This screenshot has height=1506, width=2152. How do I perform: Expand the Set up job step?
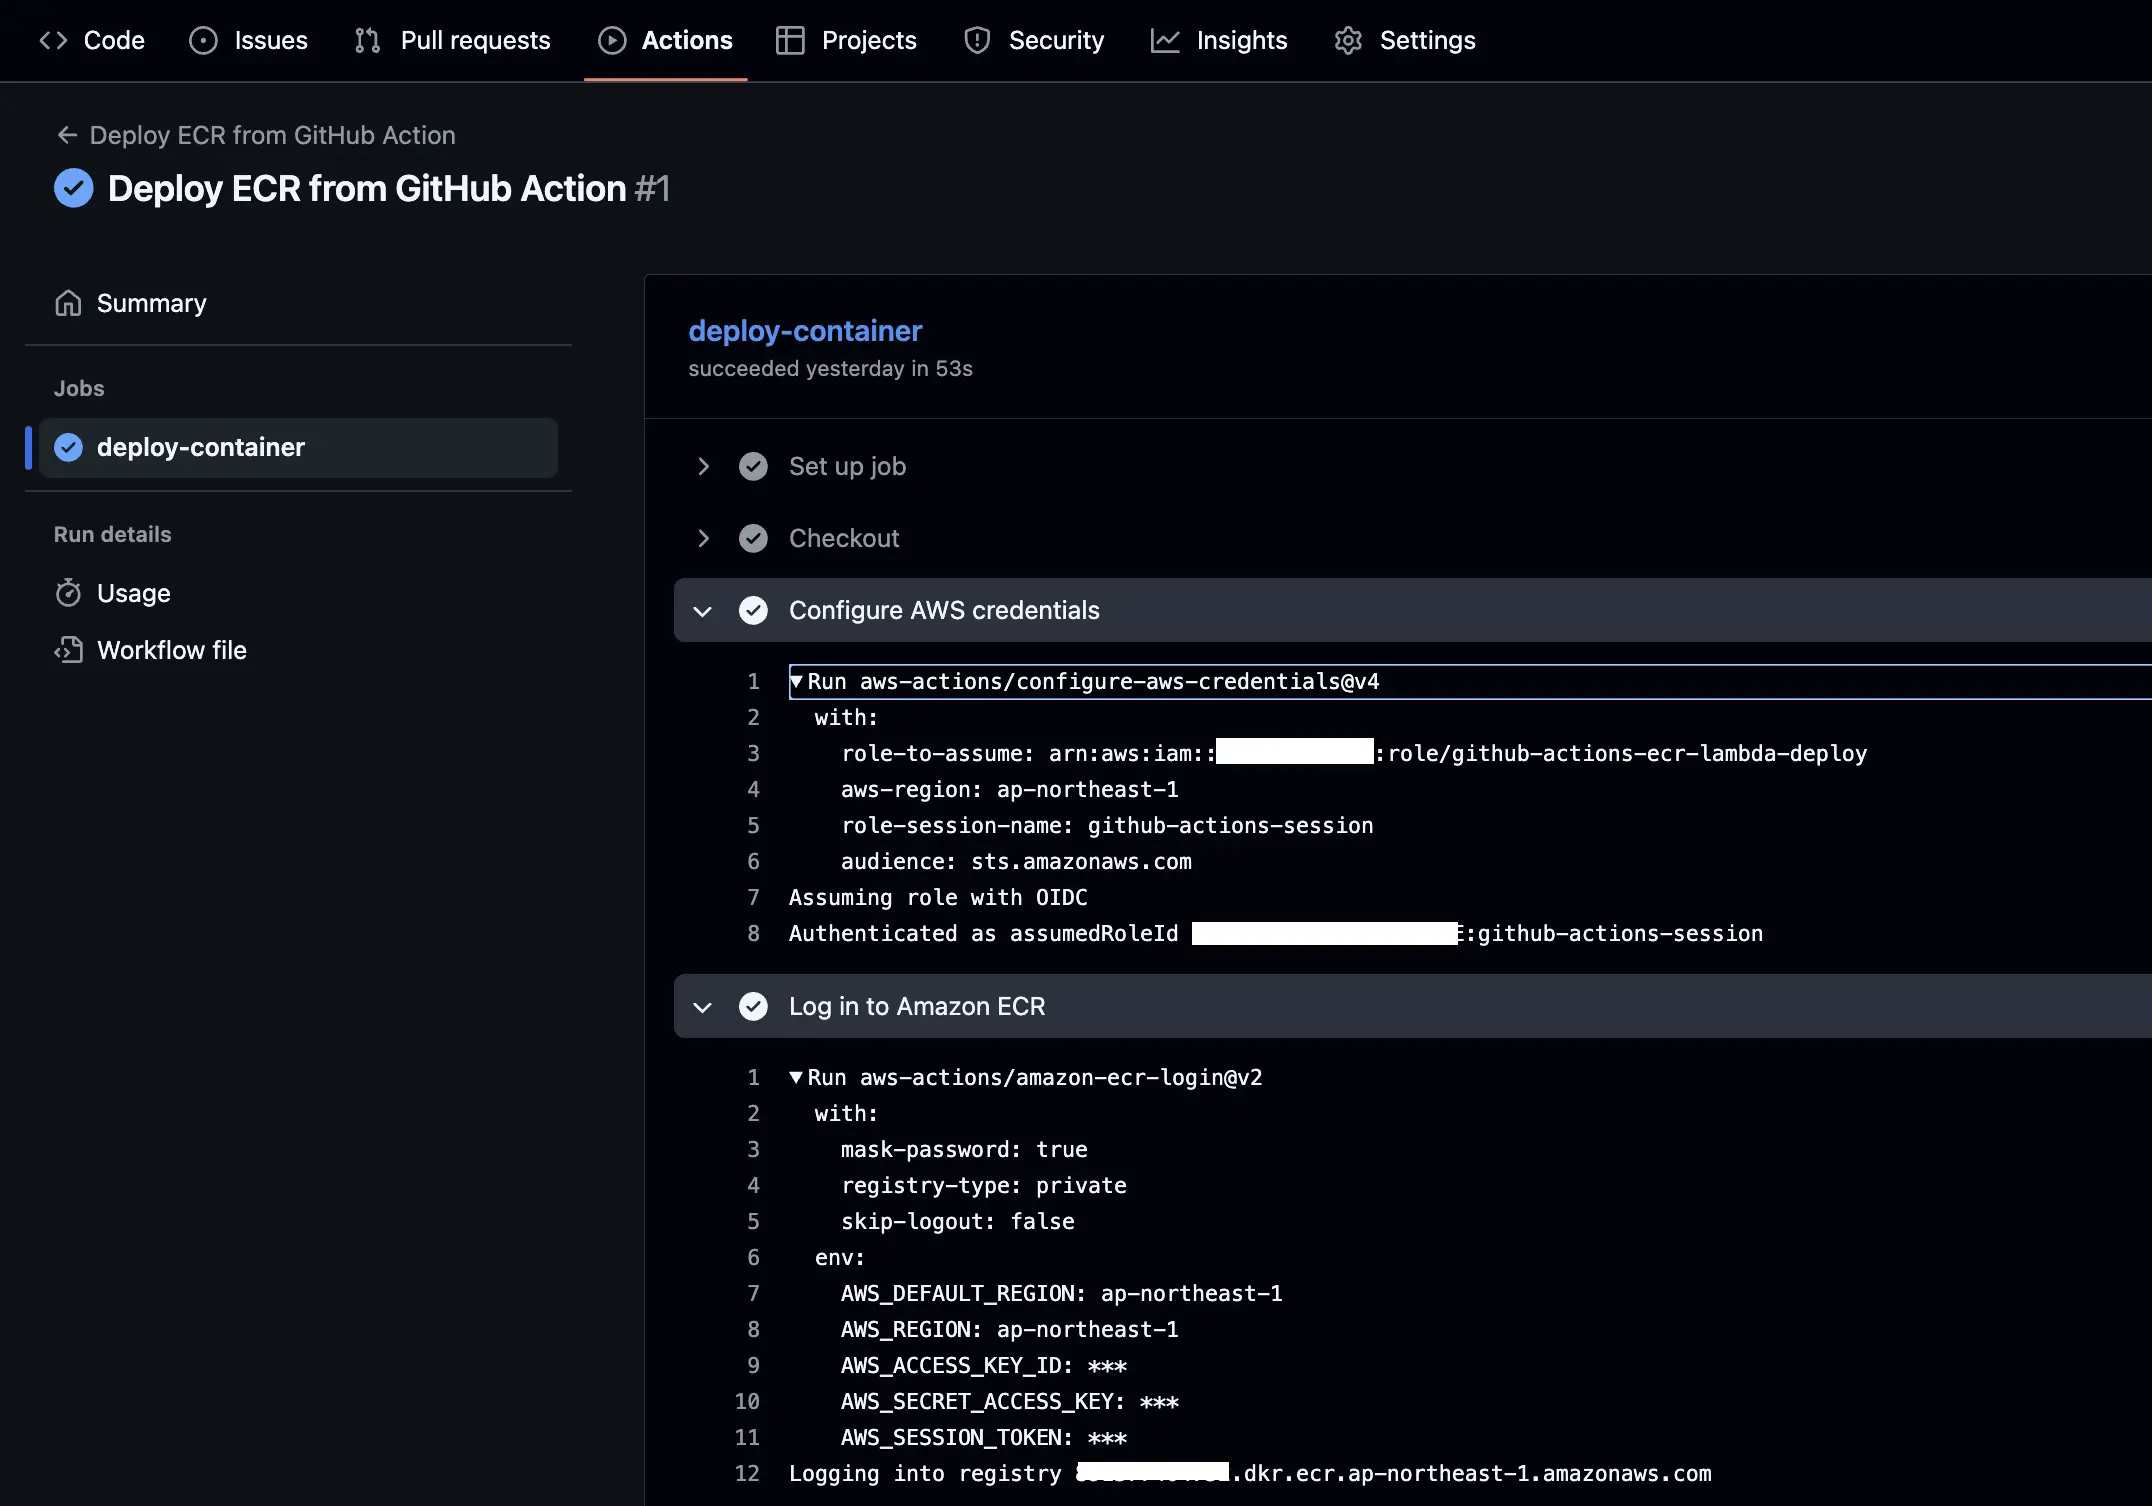point(703,466)
